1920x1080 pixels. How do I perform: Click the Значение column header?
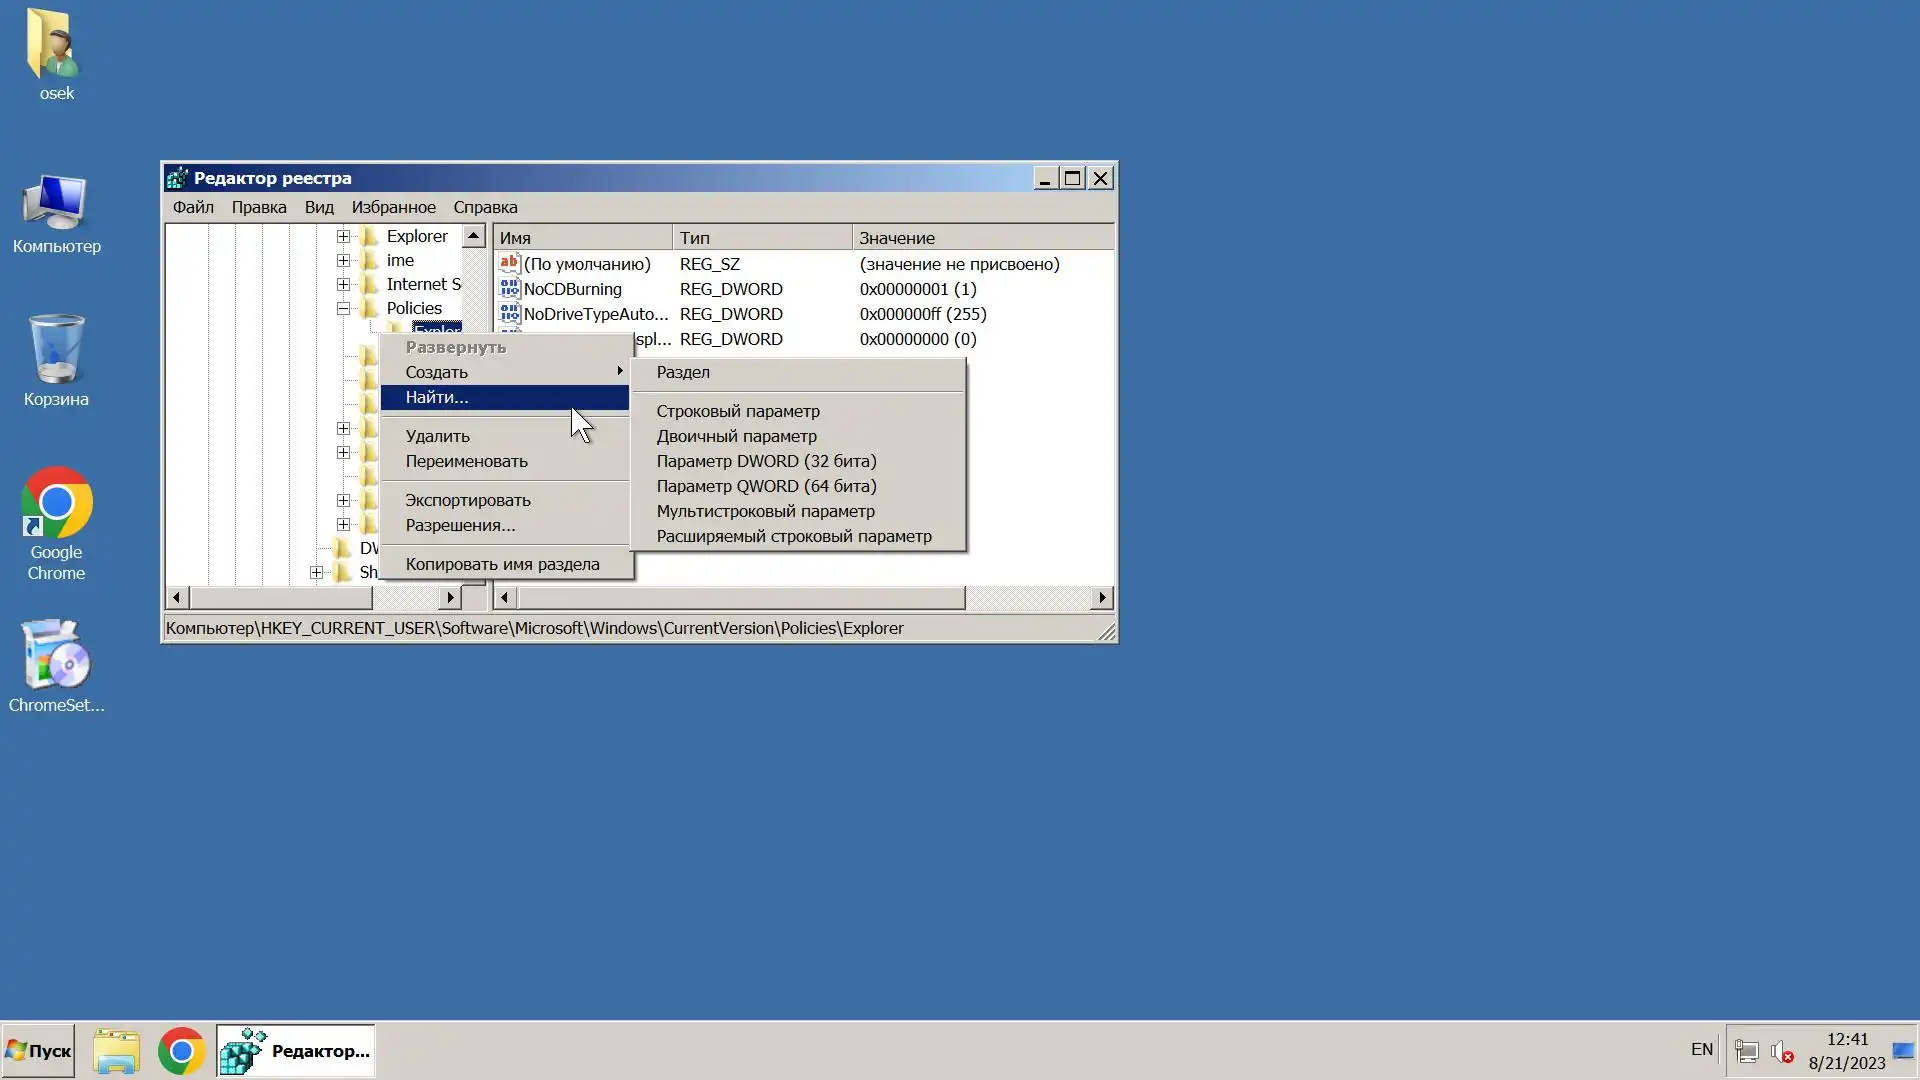coord(896,238)
